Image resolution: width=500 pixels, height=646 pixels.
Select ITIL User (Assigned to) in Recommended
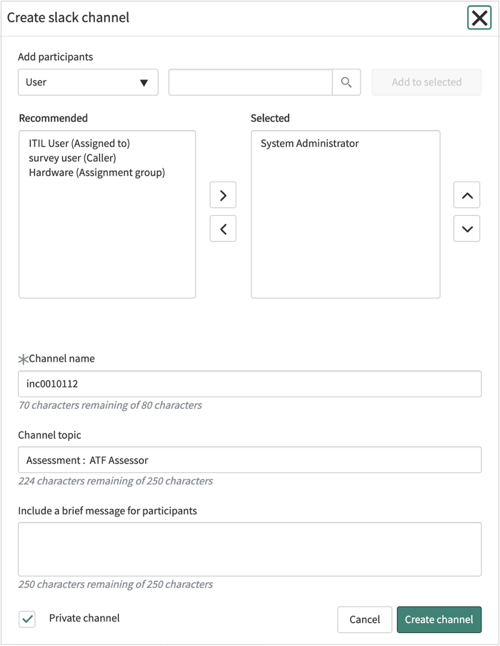[x=79, y=143]
